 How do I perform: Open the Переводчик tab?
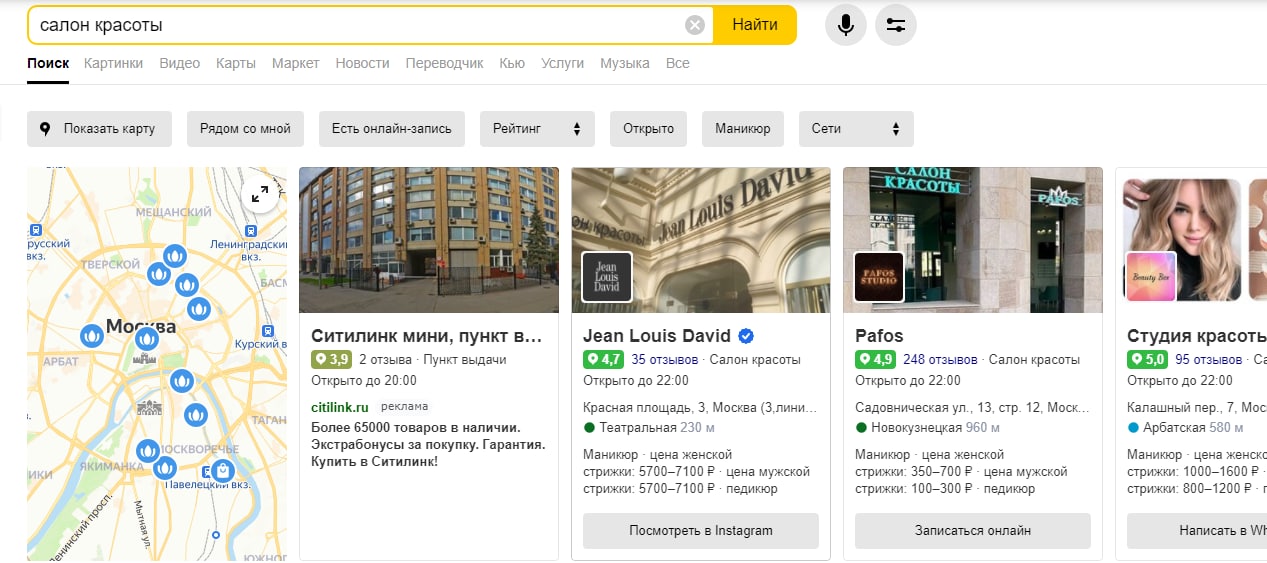(x=445, y=63)
